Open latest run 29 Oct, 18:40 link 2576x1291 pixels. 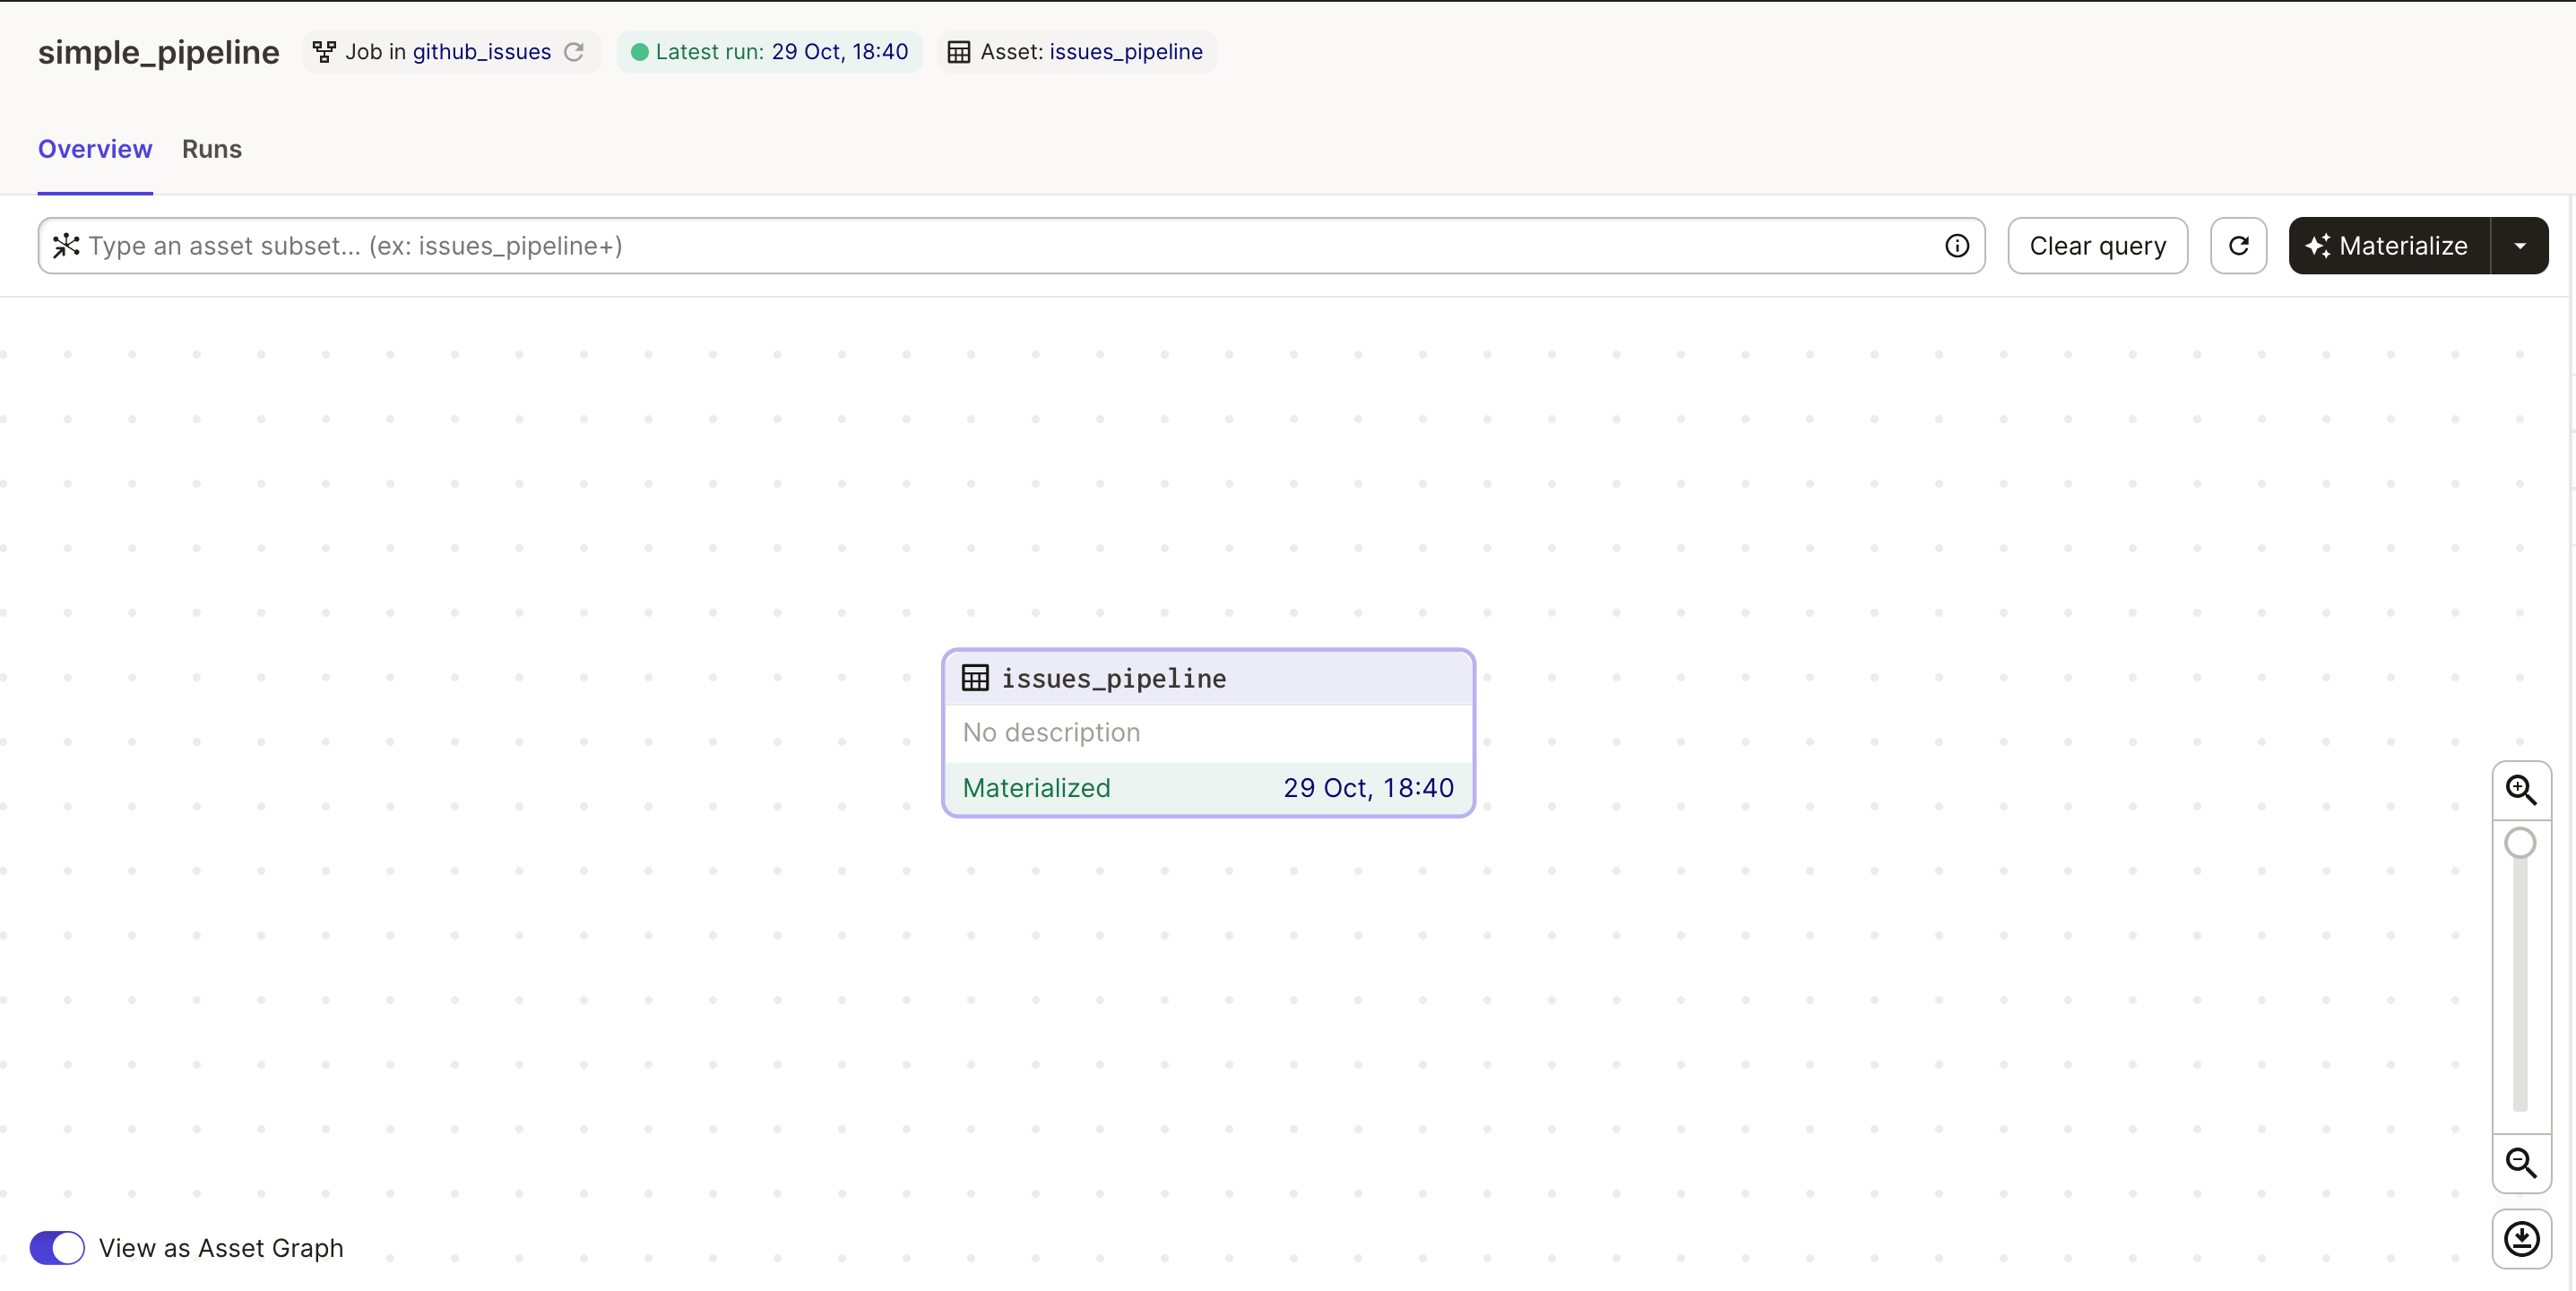pyautogui.click(x=839, y=52)
